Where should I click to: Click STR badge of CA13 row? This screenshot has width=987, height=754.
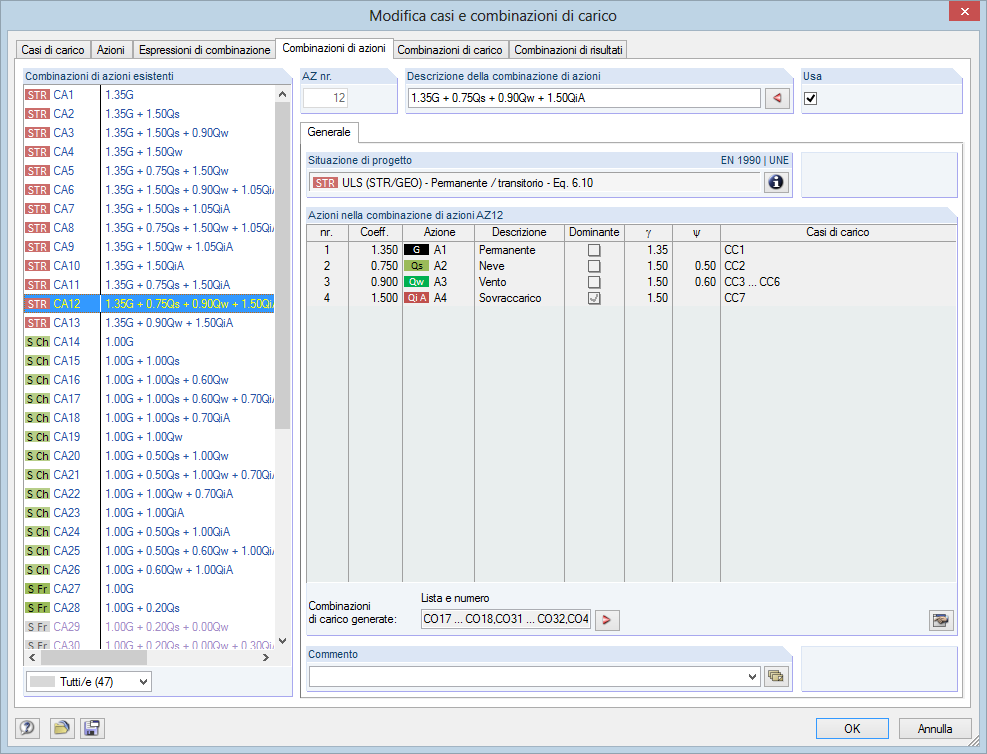[x=37, y=323]
